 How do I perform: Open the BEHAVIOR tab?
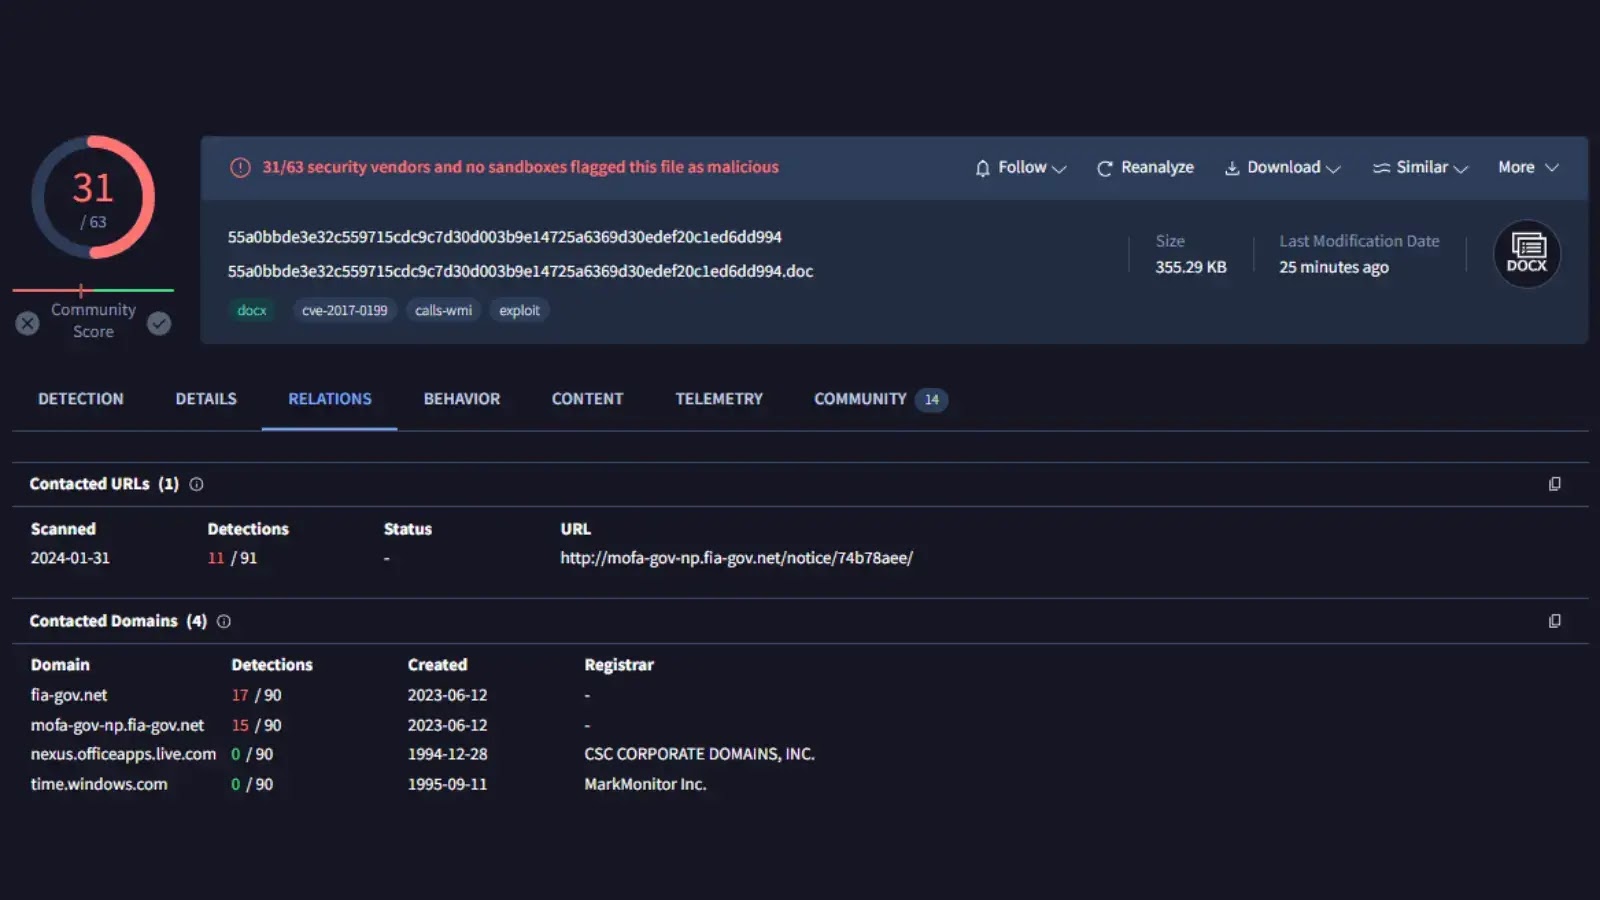(462, 399)
